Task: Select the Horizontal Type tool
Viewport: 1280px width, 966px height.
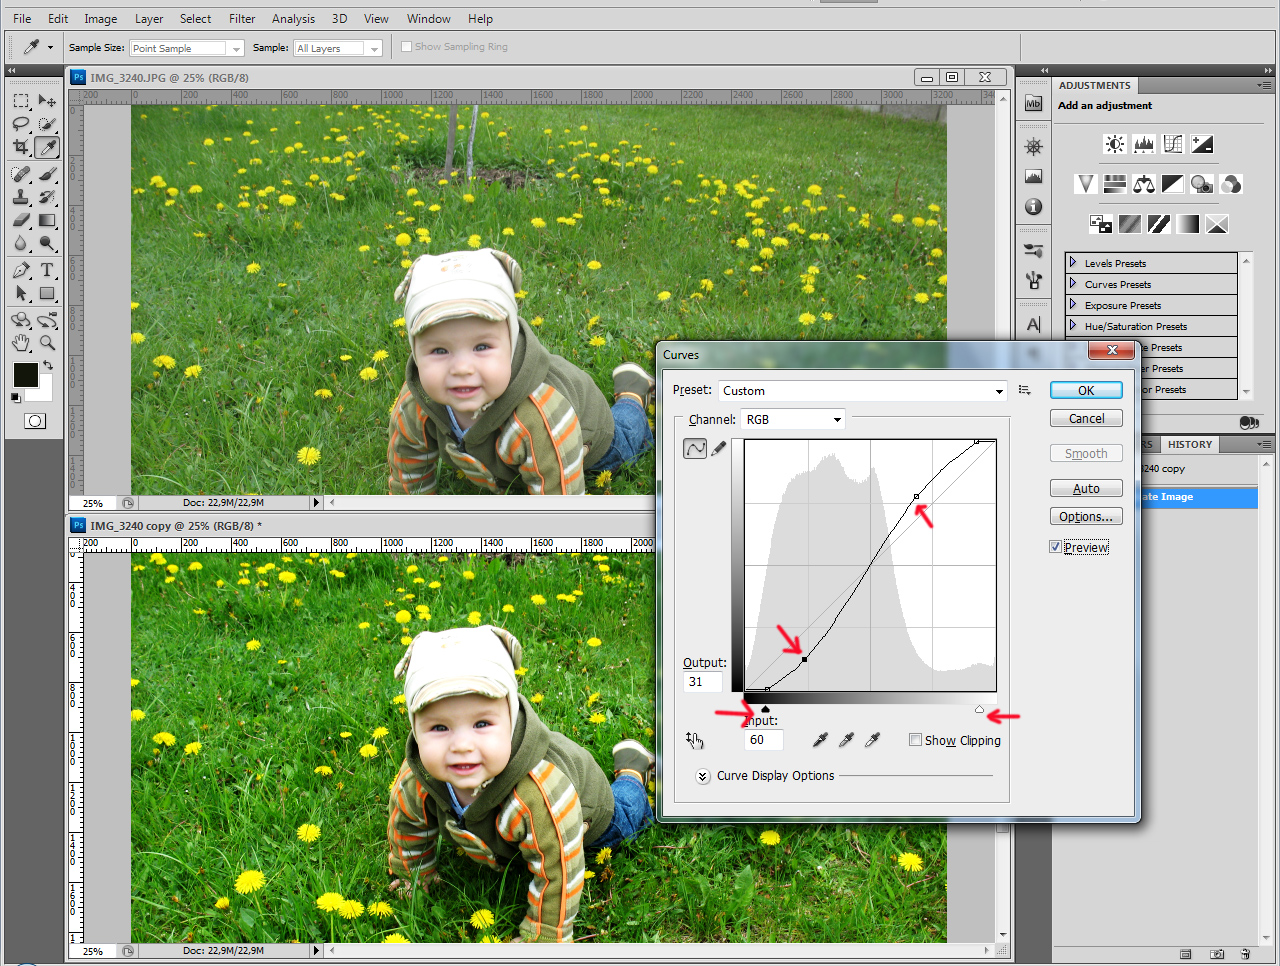Action: coord(47,270)
